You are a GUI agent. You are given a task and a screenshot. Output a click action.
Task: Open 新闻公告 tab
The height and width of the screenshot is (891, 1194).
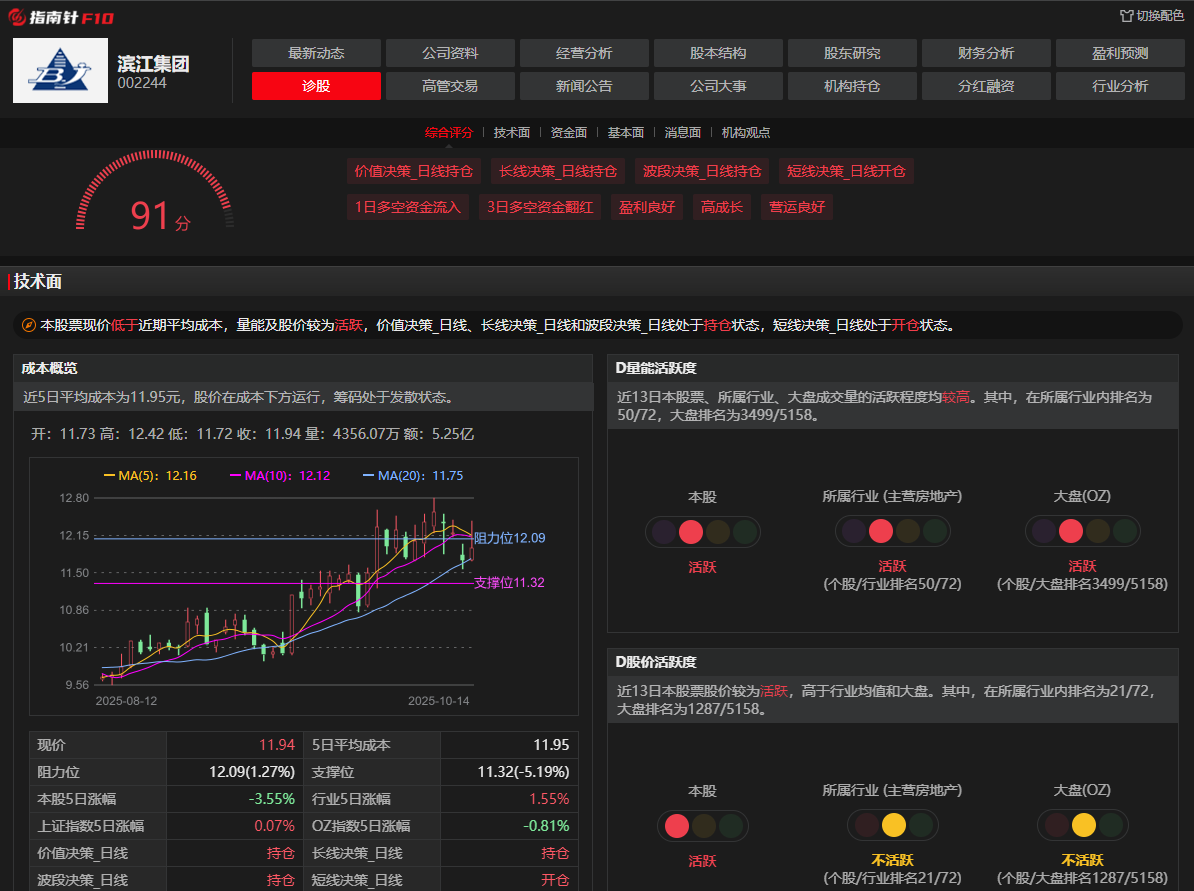tap(584, 86)
